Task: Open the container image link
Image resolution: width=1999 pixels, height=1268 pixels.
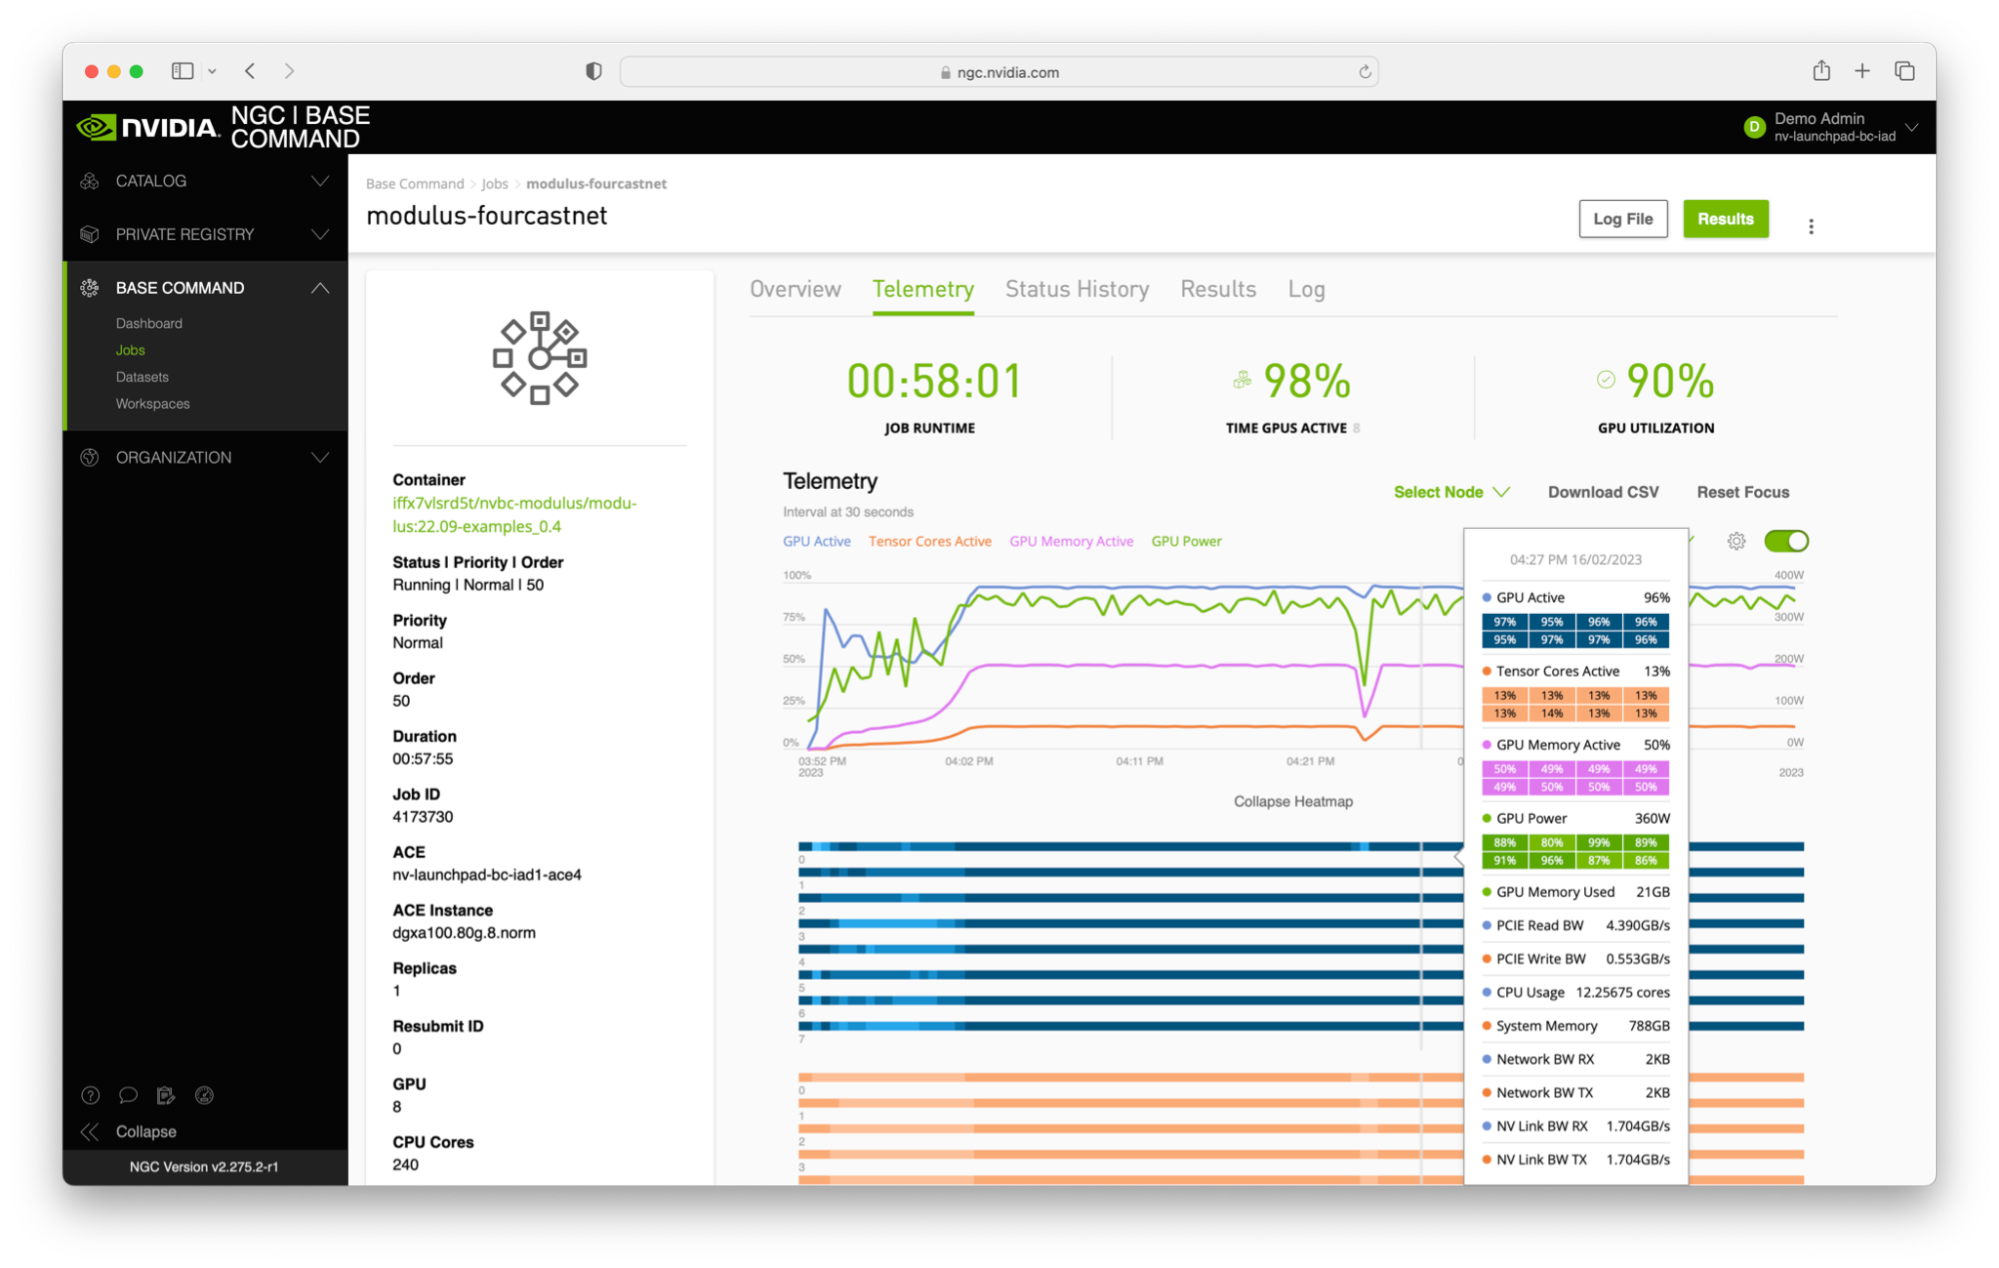Action: [x=514, y=515]
